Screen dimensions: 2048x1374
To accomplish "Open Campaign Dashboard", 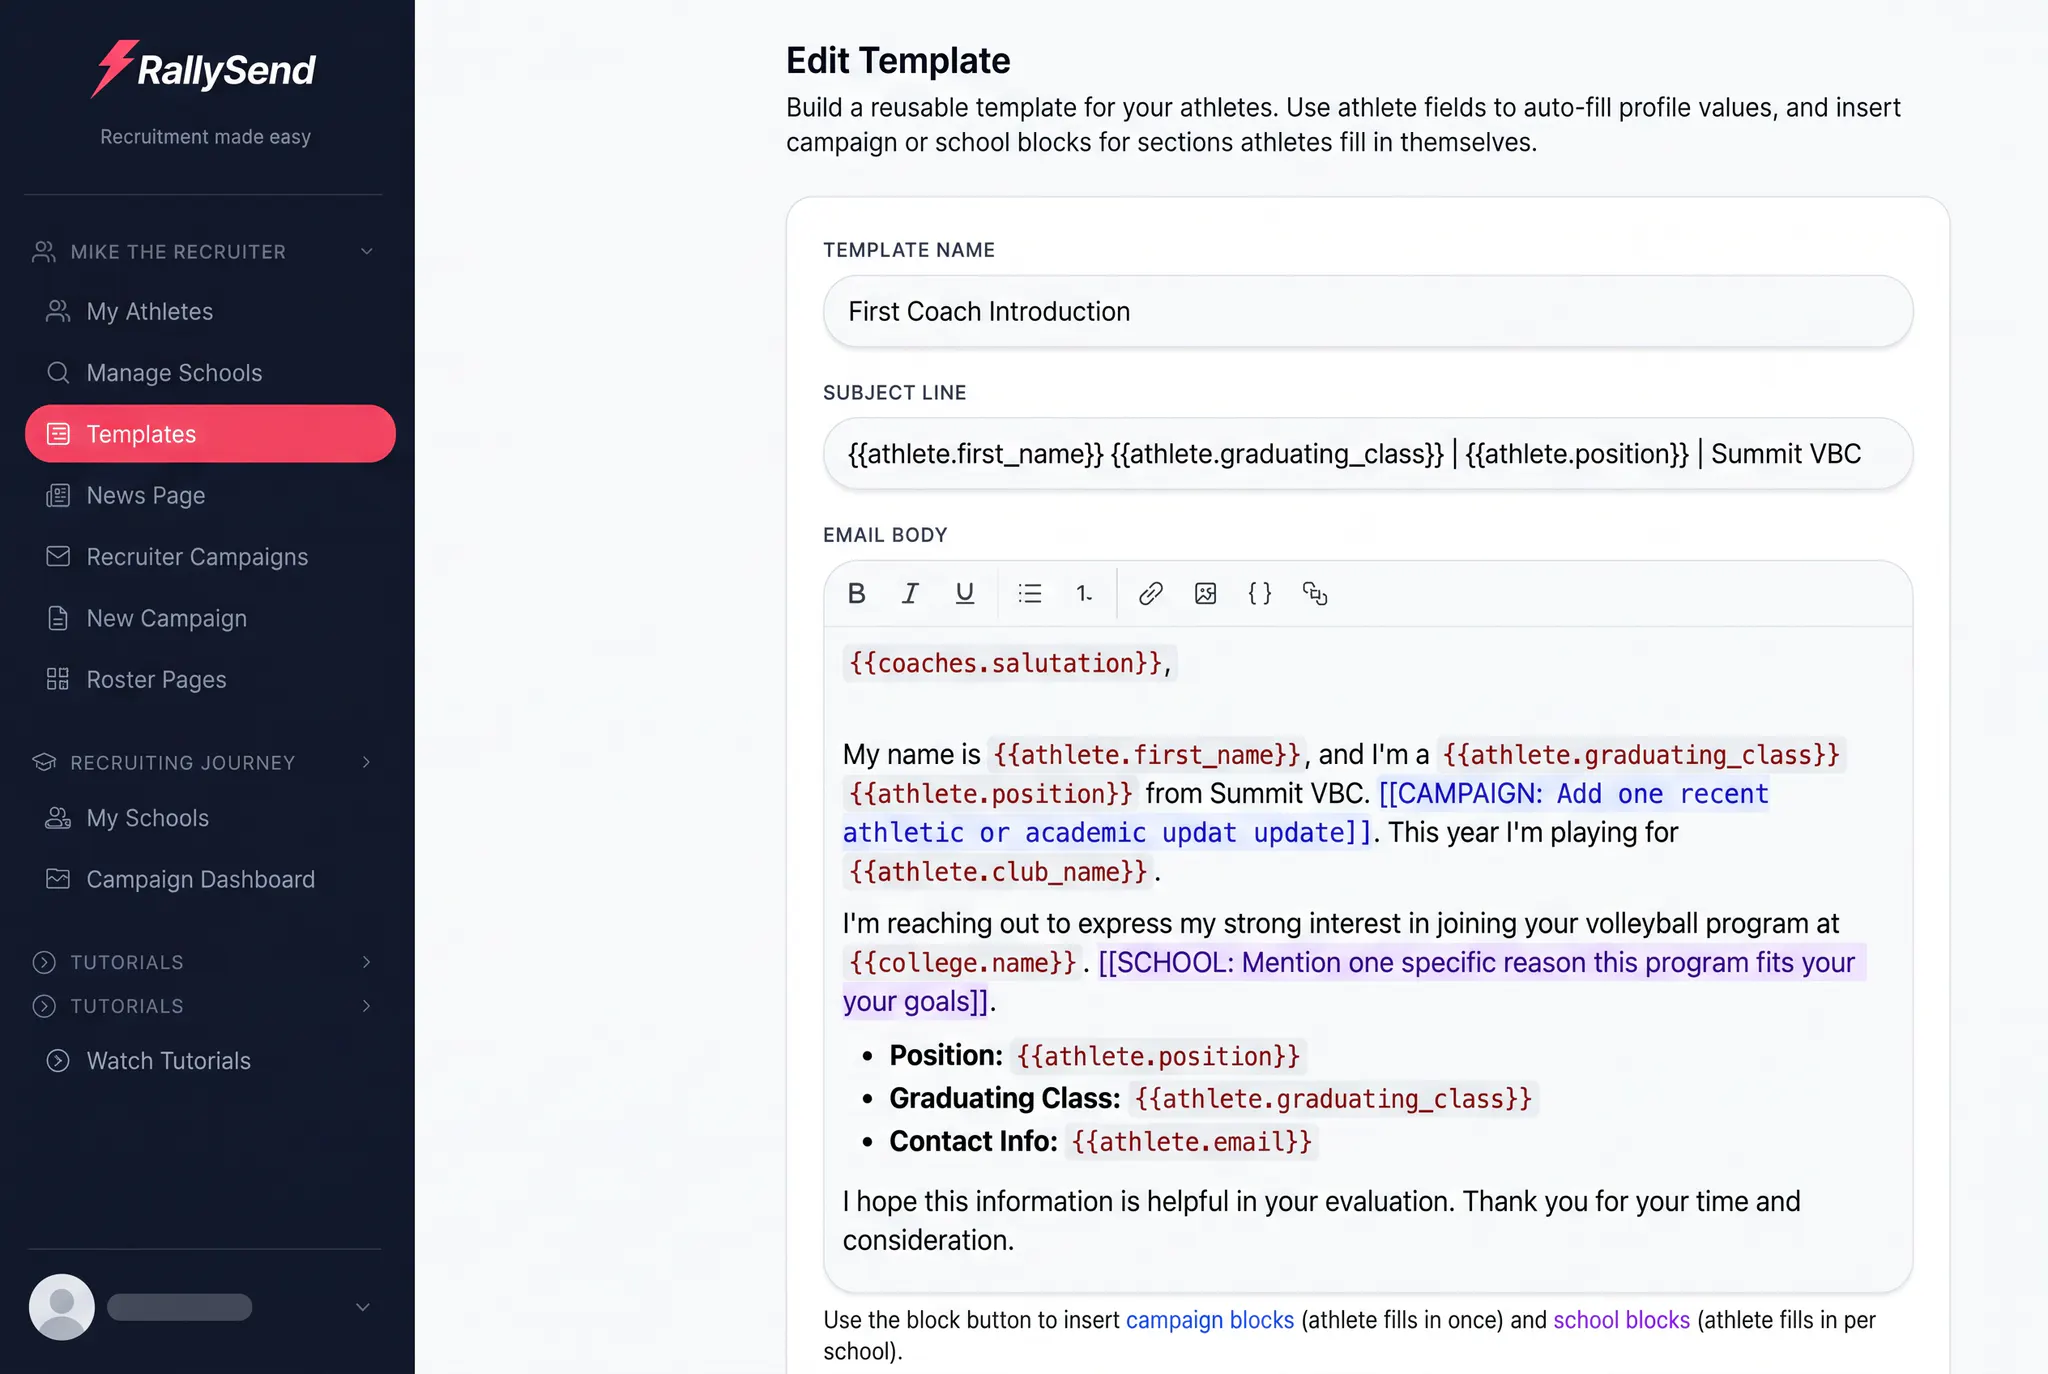I will (210, 879).
